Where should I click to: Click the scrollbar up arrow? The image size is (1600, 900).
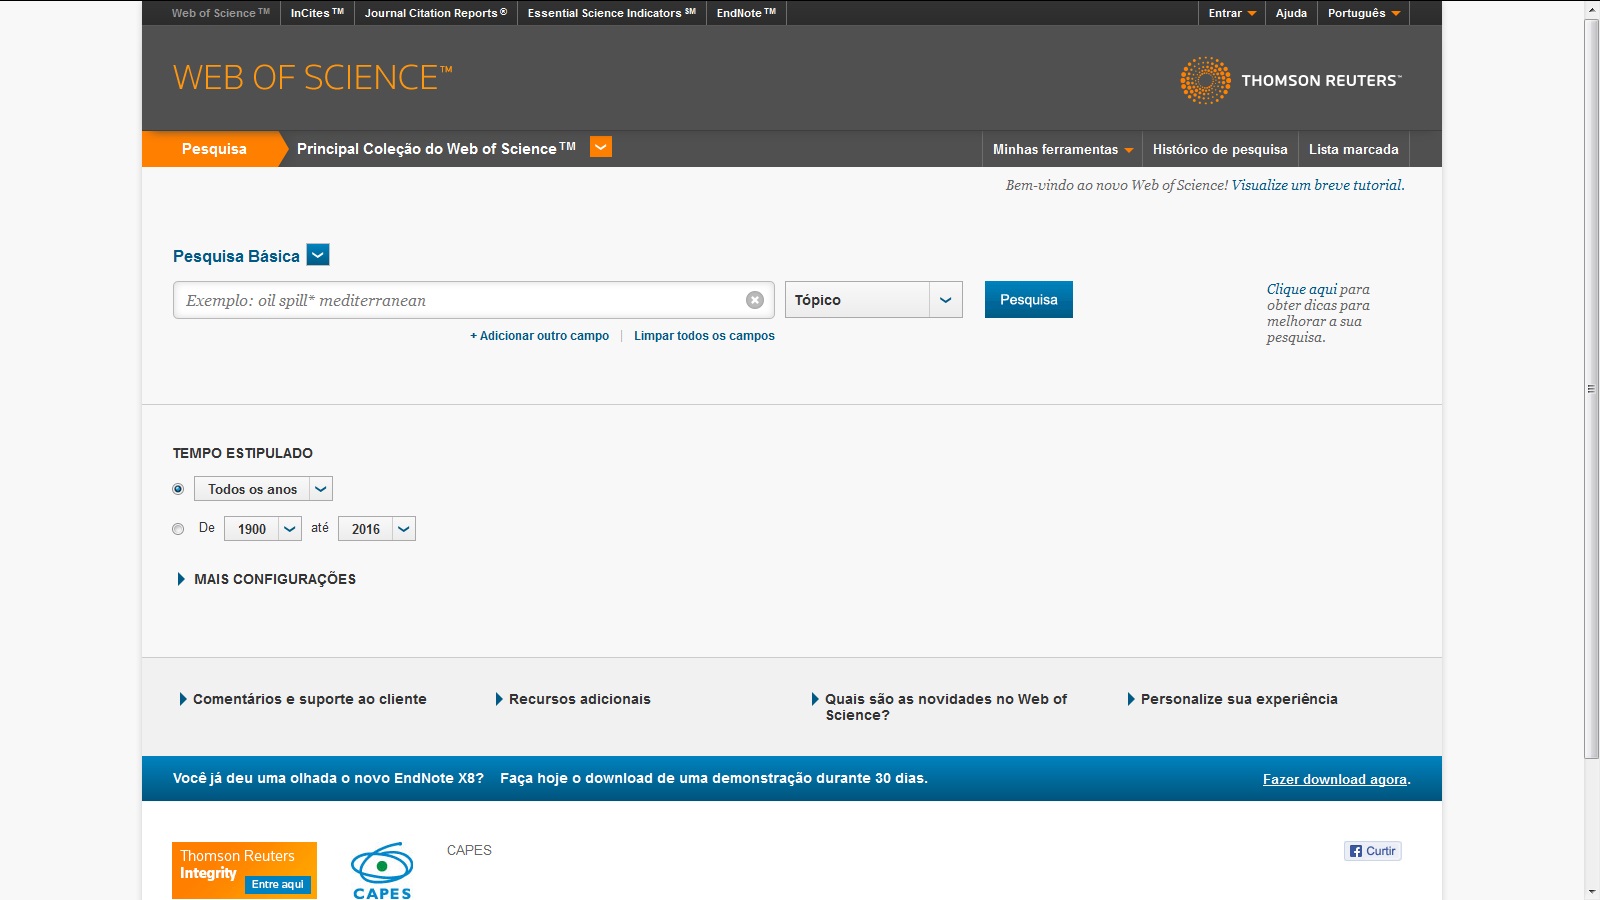click(1592, 8)
